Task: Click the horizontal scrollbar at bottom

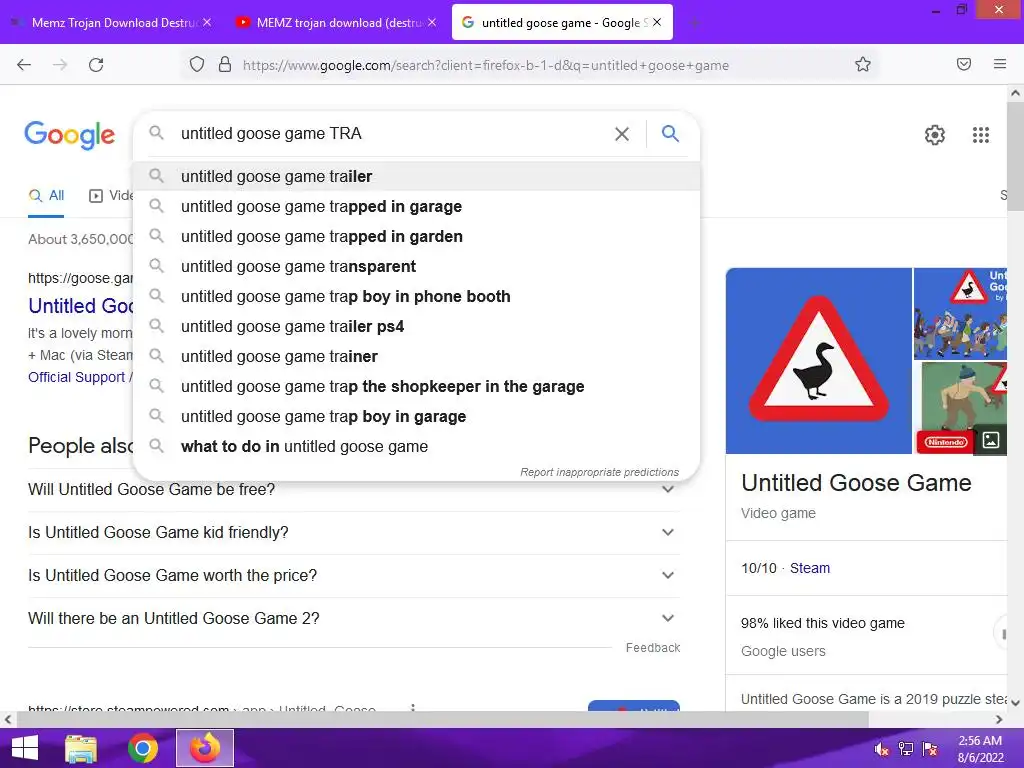Action: click(442, 719)
